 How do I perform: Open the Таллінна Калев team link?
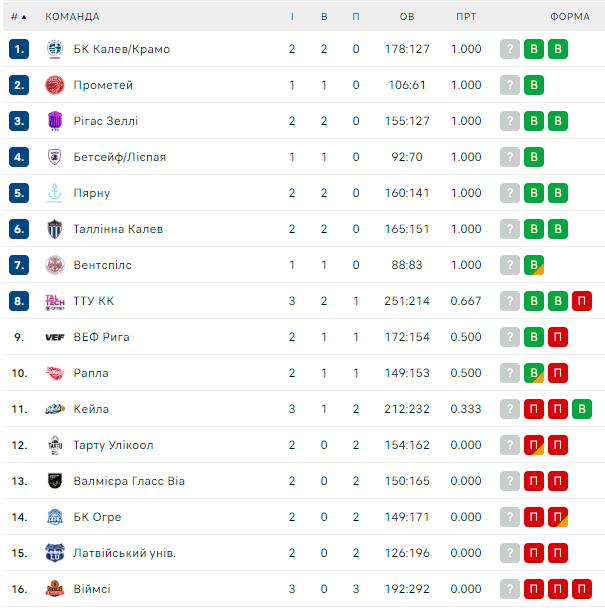[x=118, y=229]
